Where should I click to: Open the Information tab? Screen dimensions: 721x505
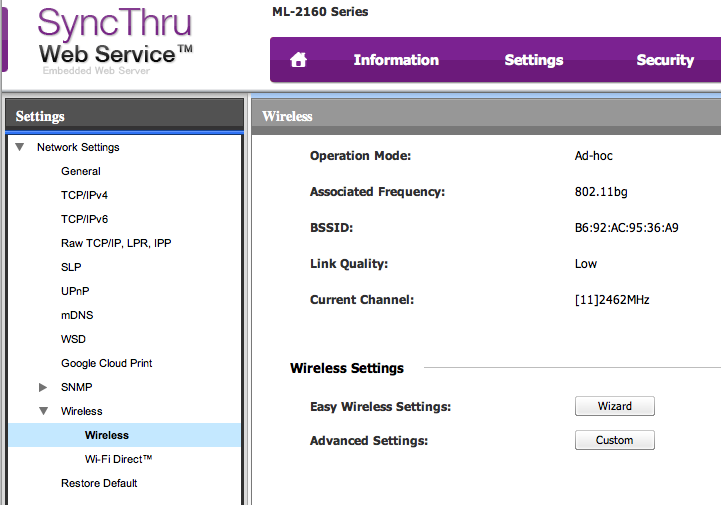tap(396, 60)
